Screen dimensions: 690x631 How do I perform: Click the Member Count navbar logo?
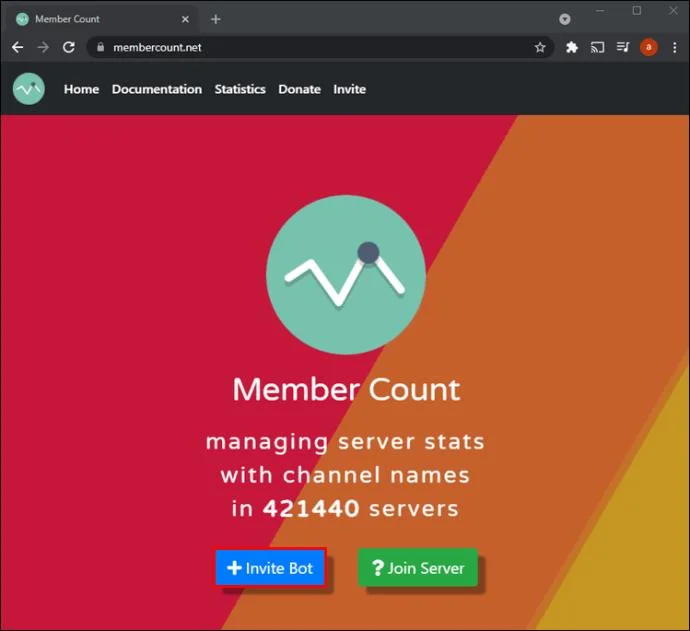tap(29, 89)
